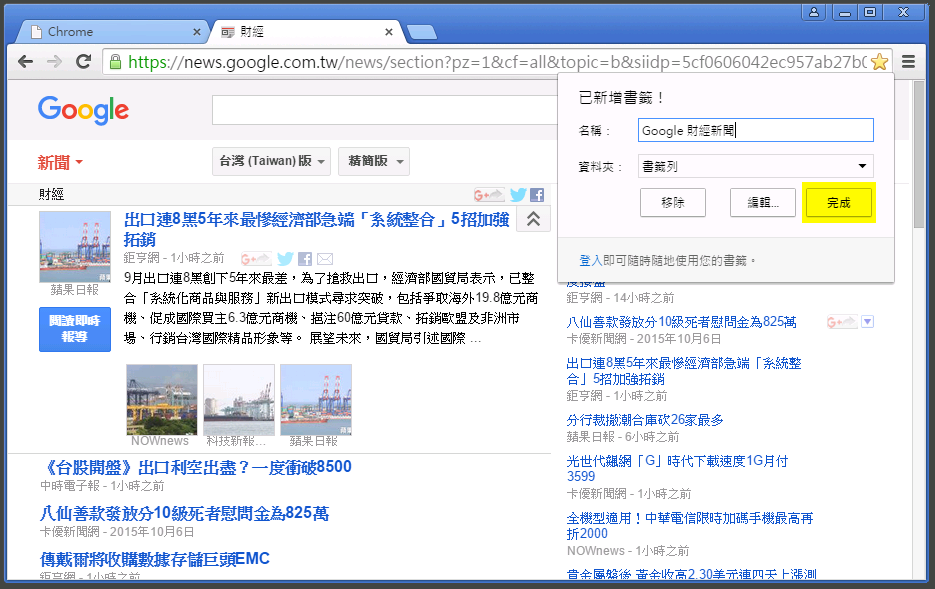This screenshot has width=935, height=589.
Task: Click the 完成 button to finish bookmark
Action: coord(838,203)
